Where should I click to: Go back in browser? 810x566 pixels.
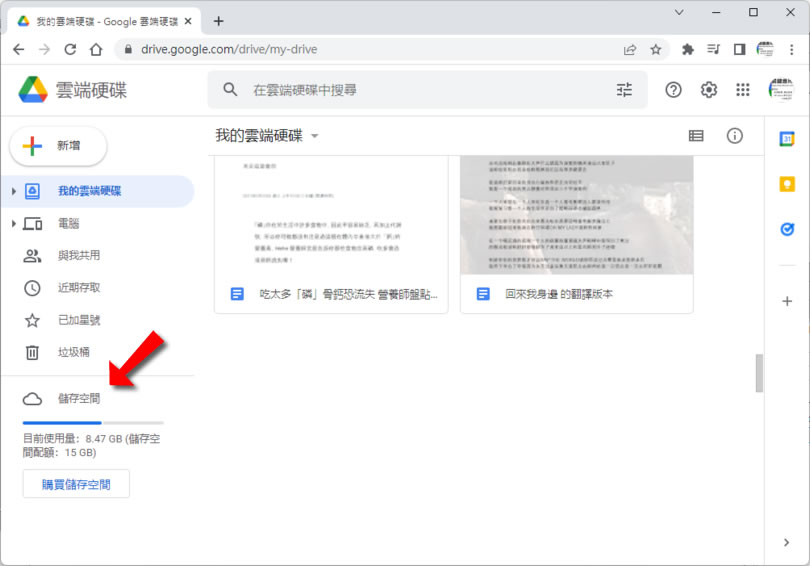[19, 50]
